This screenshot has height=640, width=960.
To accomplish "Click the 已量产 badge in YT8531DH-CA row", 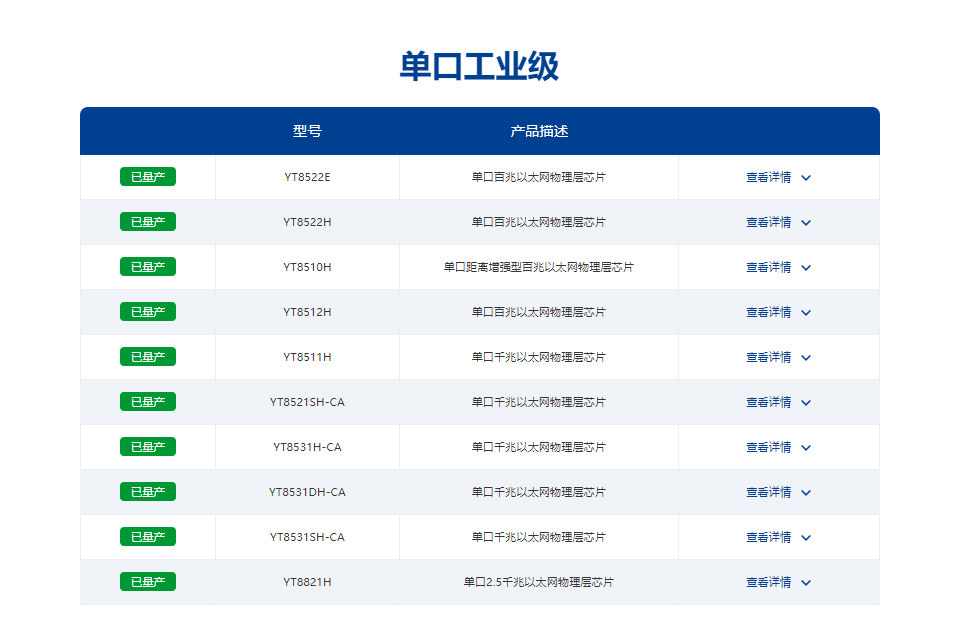I will [148, 492].
